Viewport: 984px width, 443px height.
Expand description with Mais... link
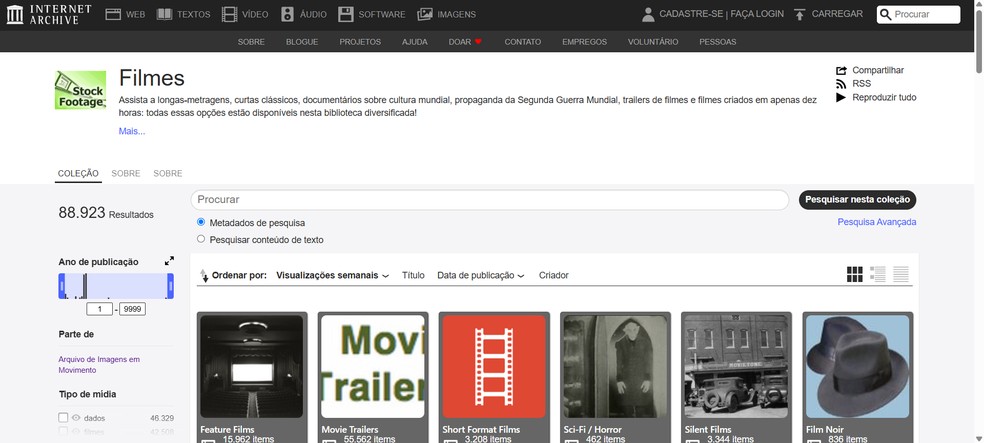coord(132,131)
